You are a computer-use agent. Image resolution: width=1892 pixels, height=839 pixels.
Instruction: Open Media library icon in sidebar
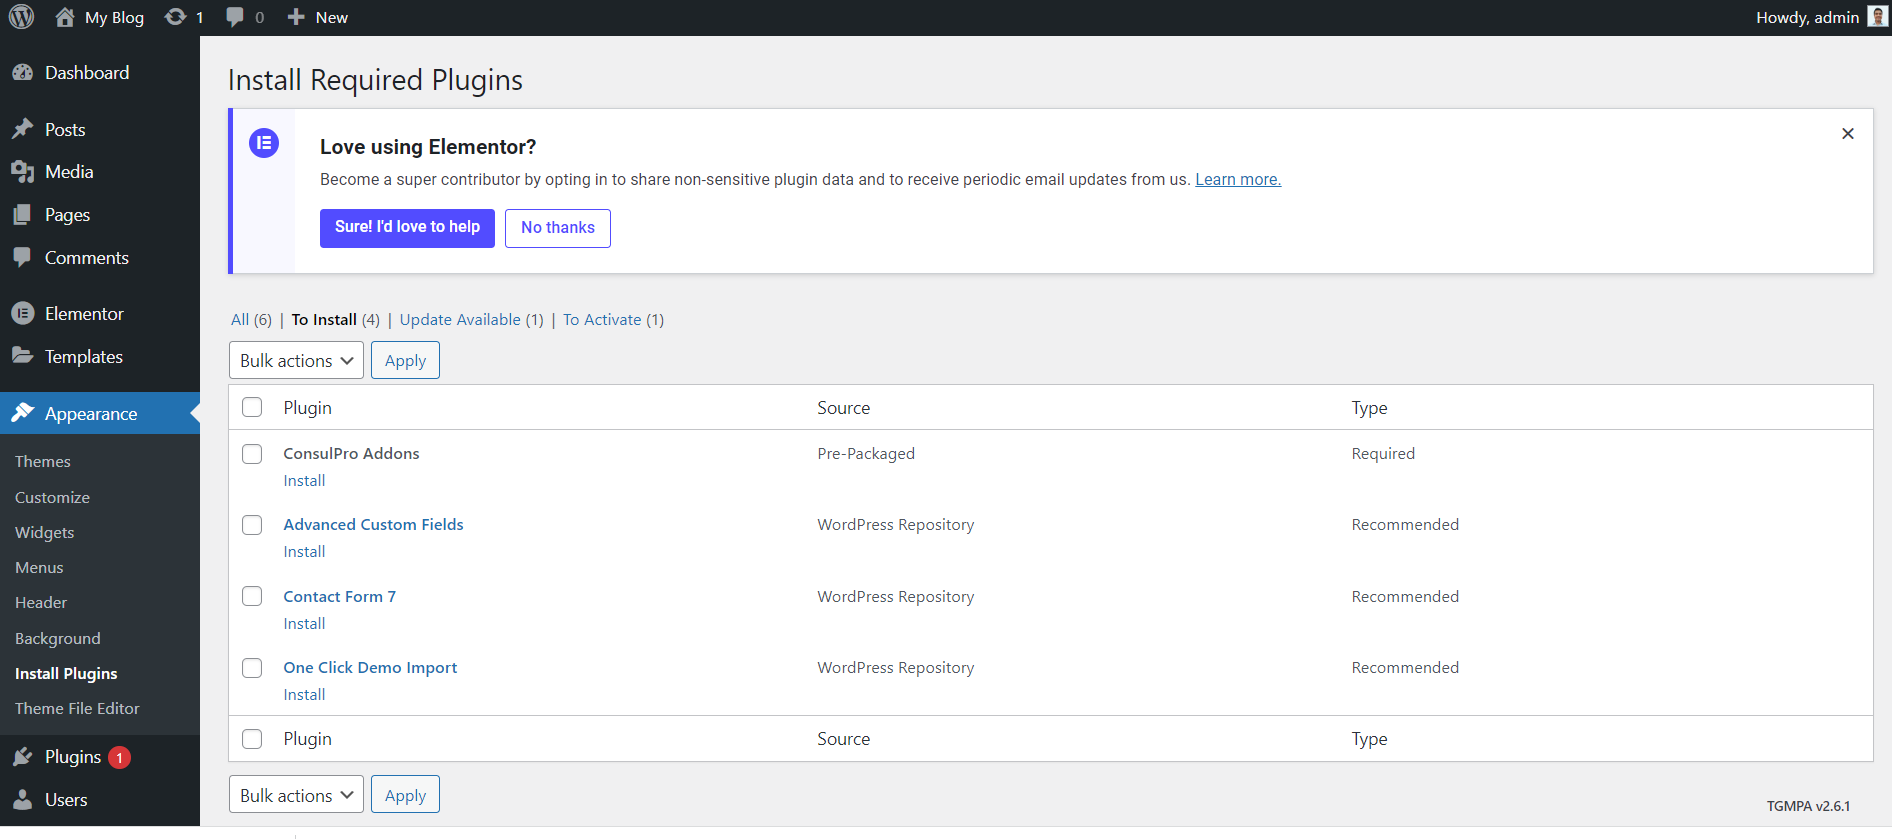pyautogui.click(x=22, y=172)
